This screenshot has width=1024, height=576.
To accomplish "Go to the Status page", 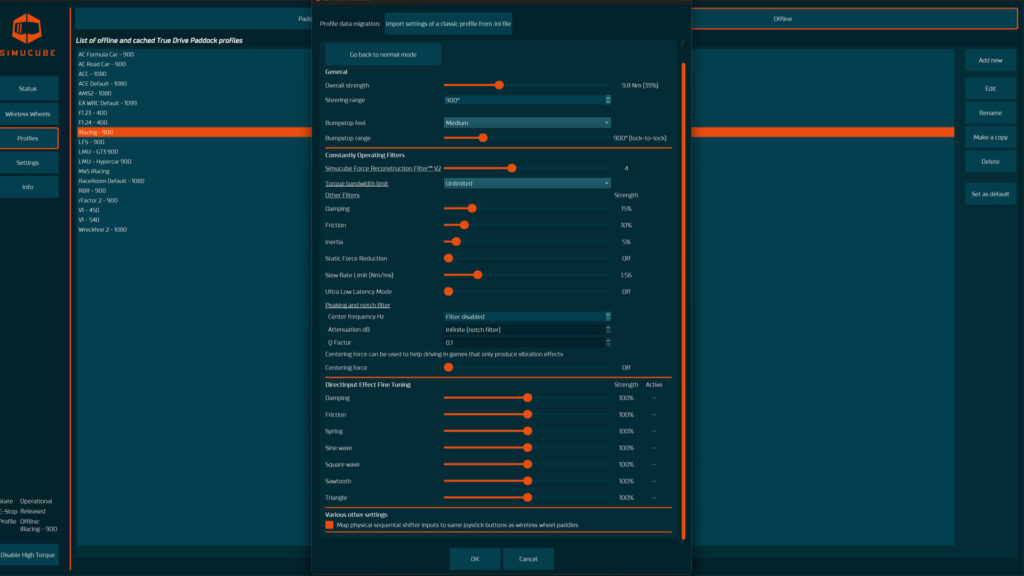I will tap(28, 89).
